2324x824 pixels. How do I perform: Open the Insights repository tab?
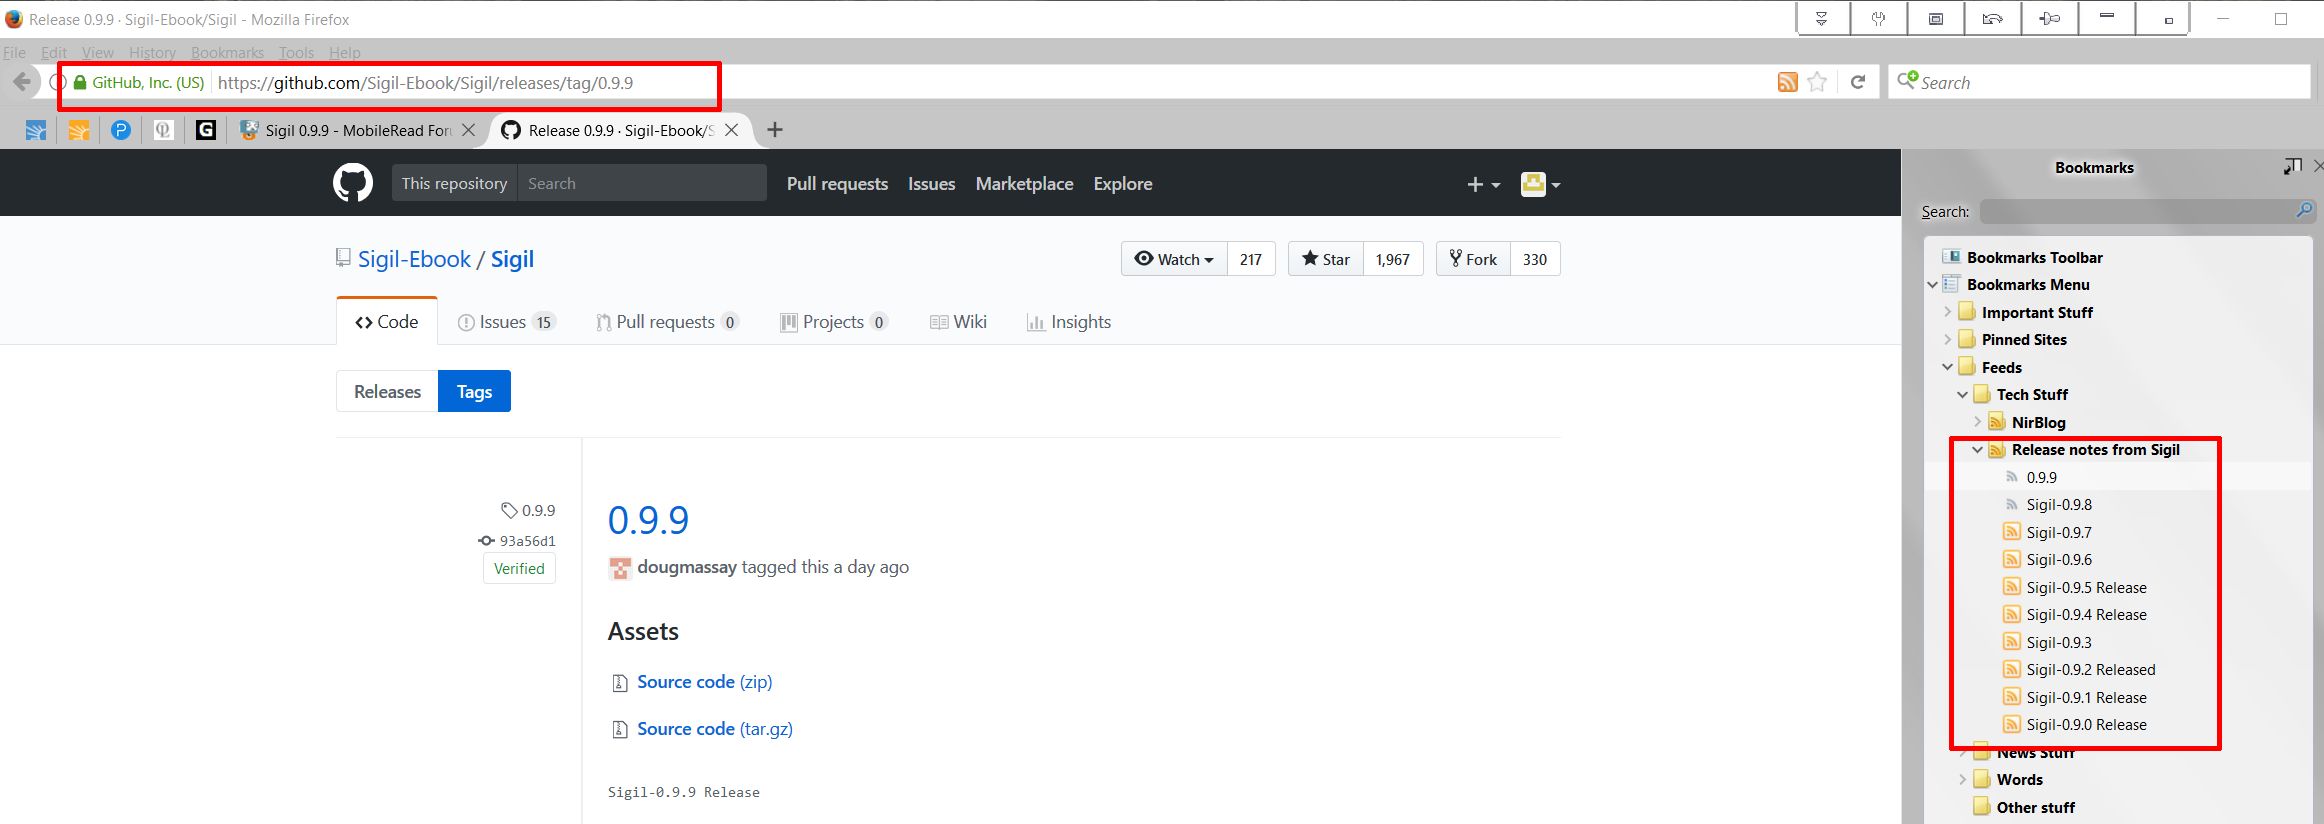pos(1068,322)
